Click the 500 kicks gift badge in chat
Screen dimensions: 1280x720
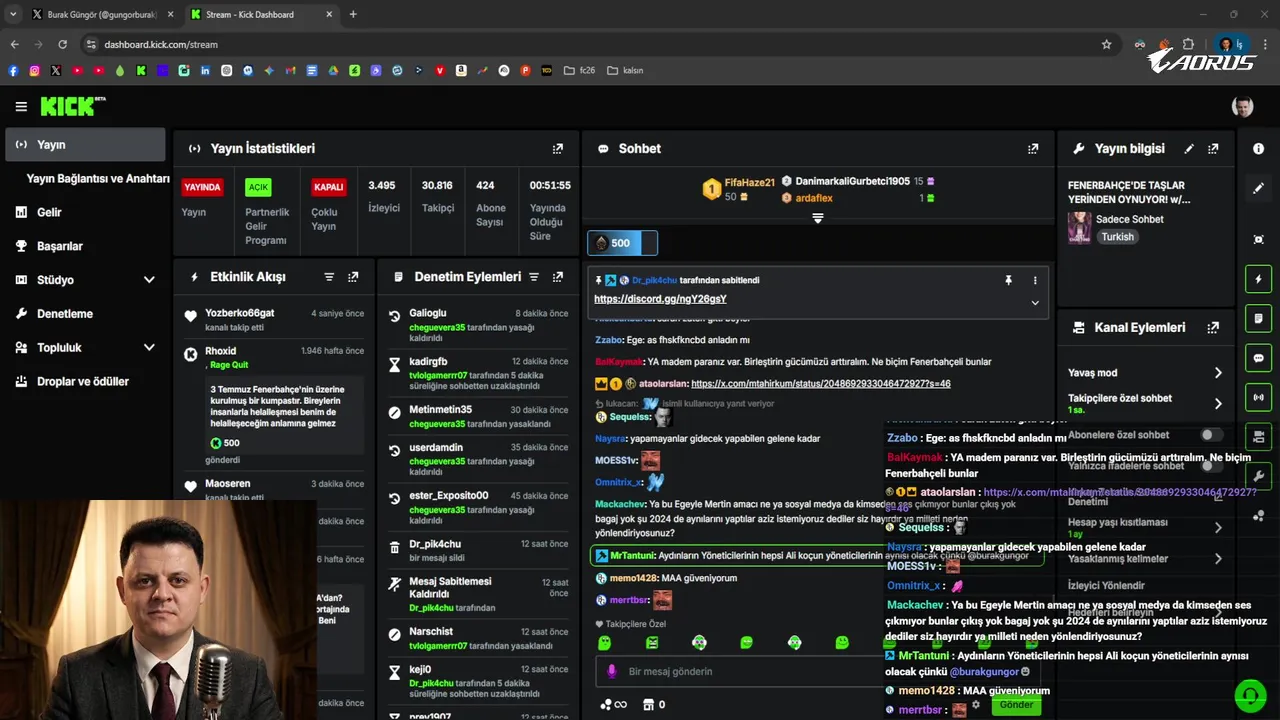point(622,243)
